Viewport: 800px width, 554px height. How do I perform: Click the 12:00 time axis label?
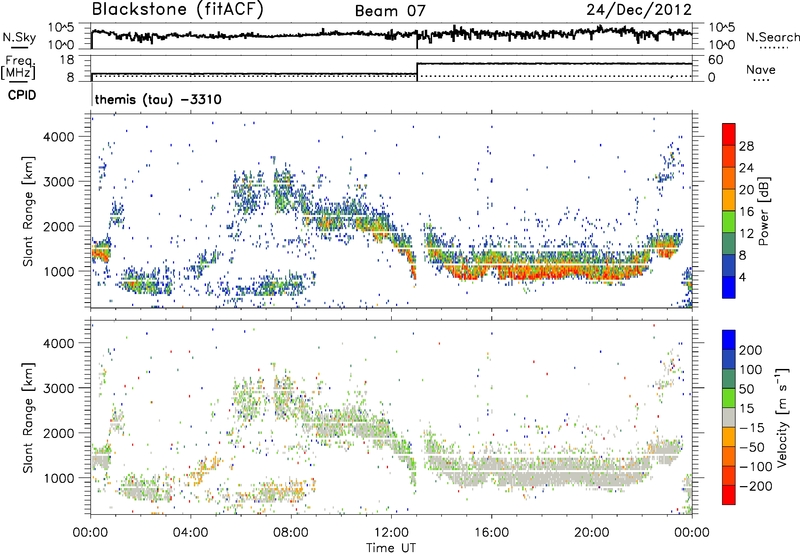pos(391,533)
